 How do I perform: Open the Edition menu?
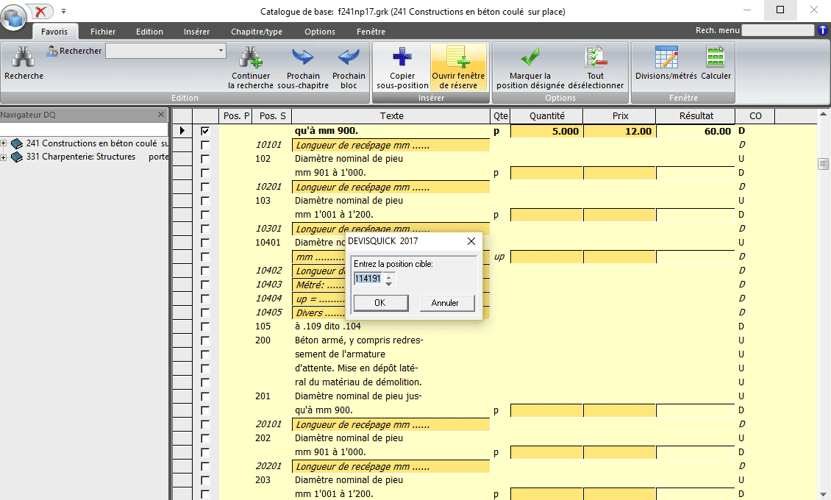(149, 32)
